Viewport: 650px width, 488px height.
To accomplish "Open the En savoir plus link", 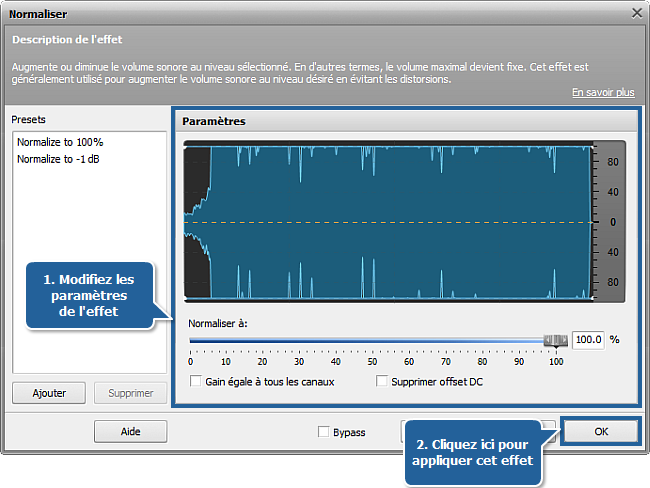I will point(603,92).
